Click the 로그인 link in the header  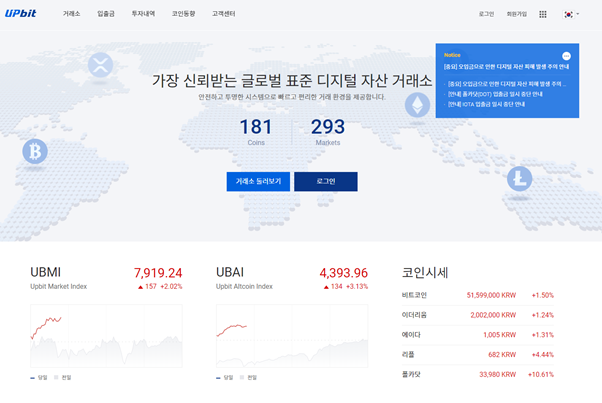click(486, 14)
